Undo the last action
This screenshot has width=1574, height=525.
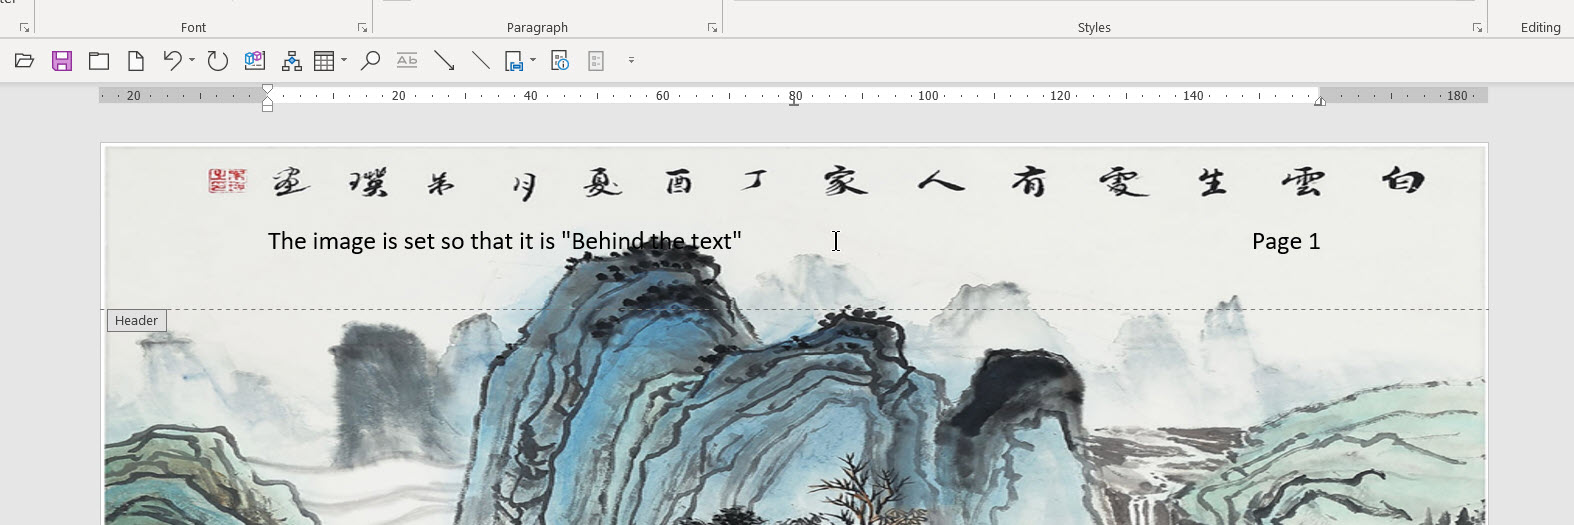pyautogui.click(x=172, y=61)
